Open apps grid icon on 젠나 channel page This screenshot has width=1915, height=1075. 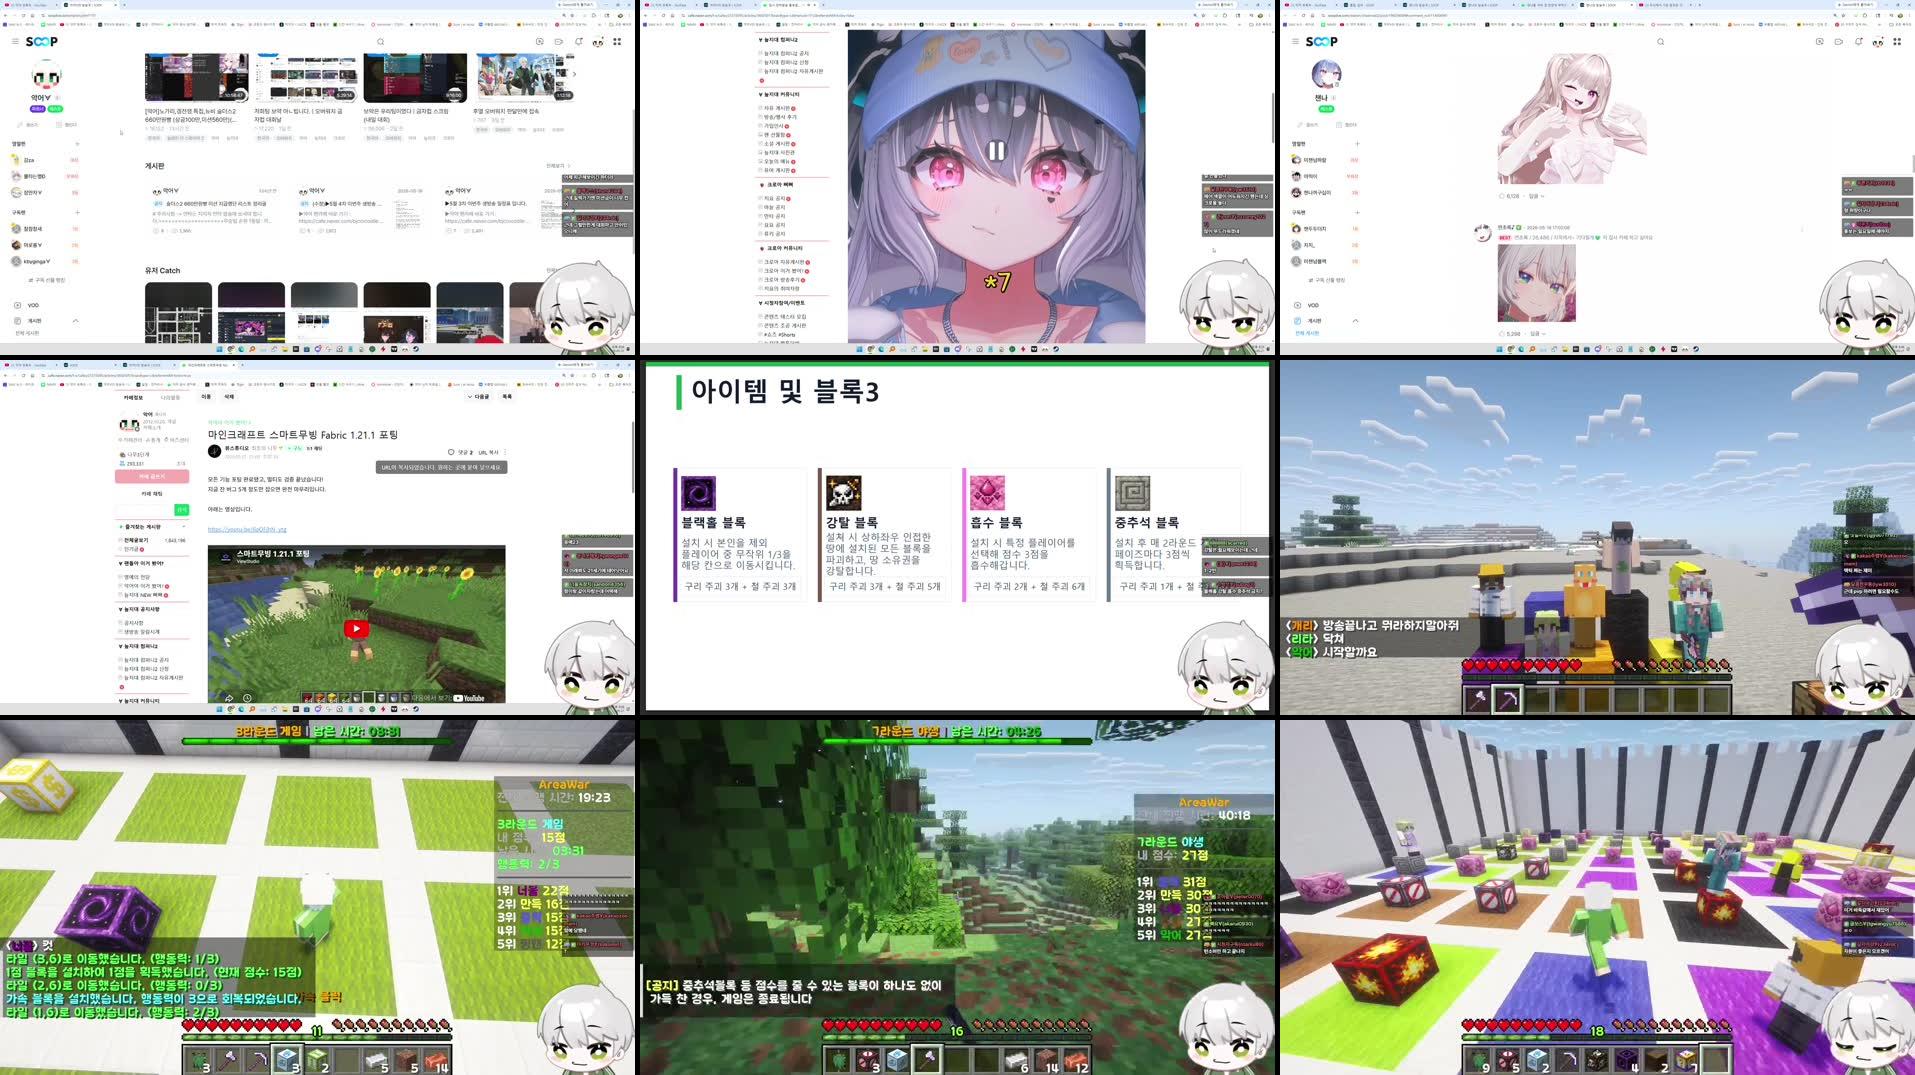click(1897, 42)
